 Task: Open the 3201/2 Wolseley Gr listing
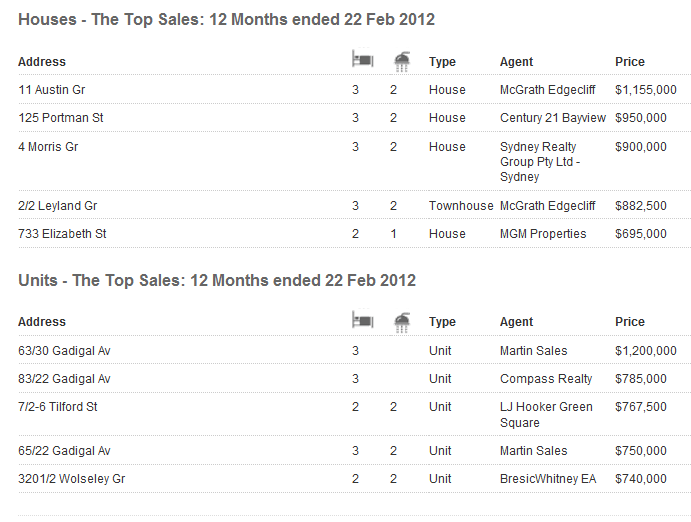tap(72, 479)
